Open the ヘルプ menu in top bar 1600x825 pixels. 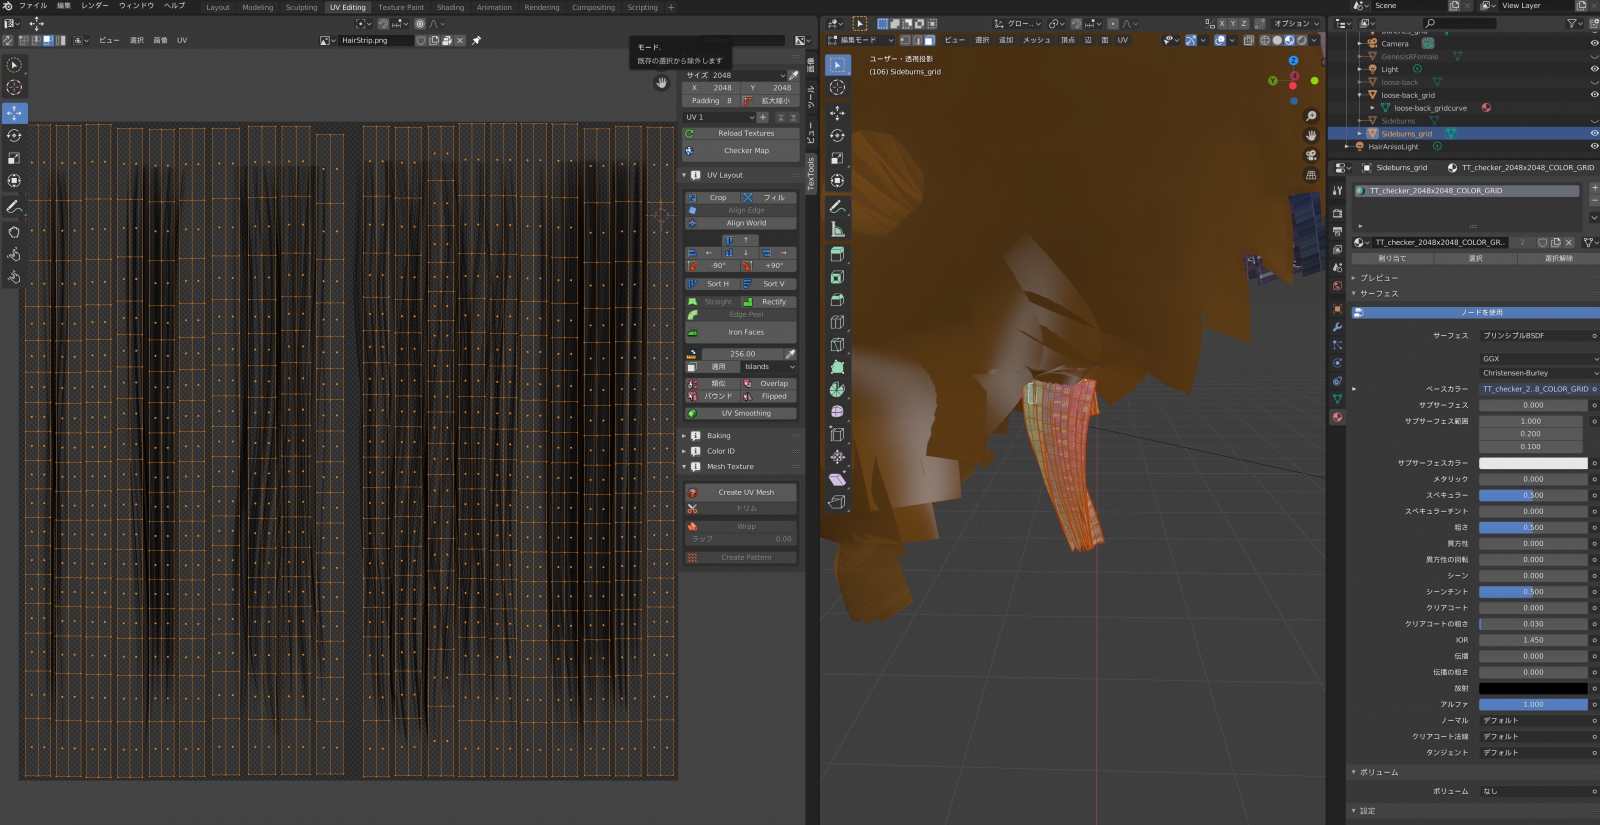(174, 6)
